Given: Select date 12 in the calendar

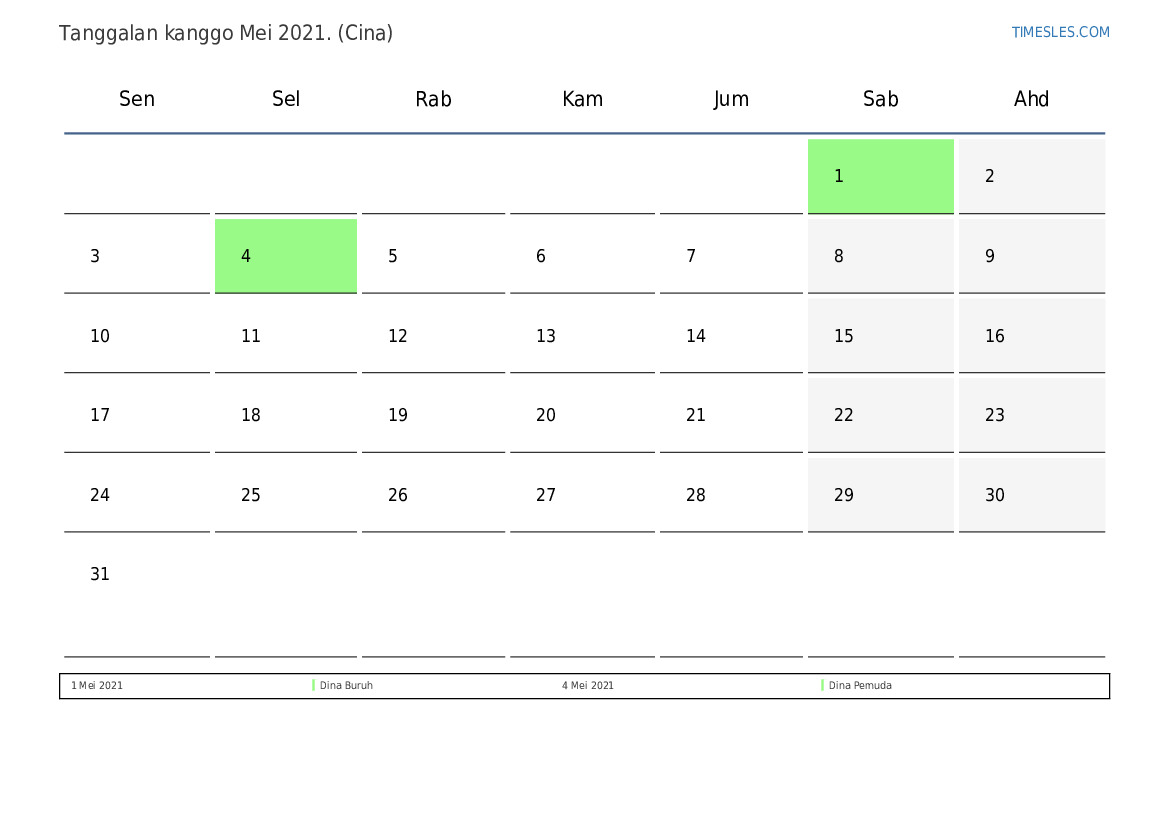Looking at the screenshot, I should click(398, 336).
